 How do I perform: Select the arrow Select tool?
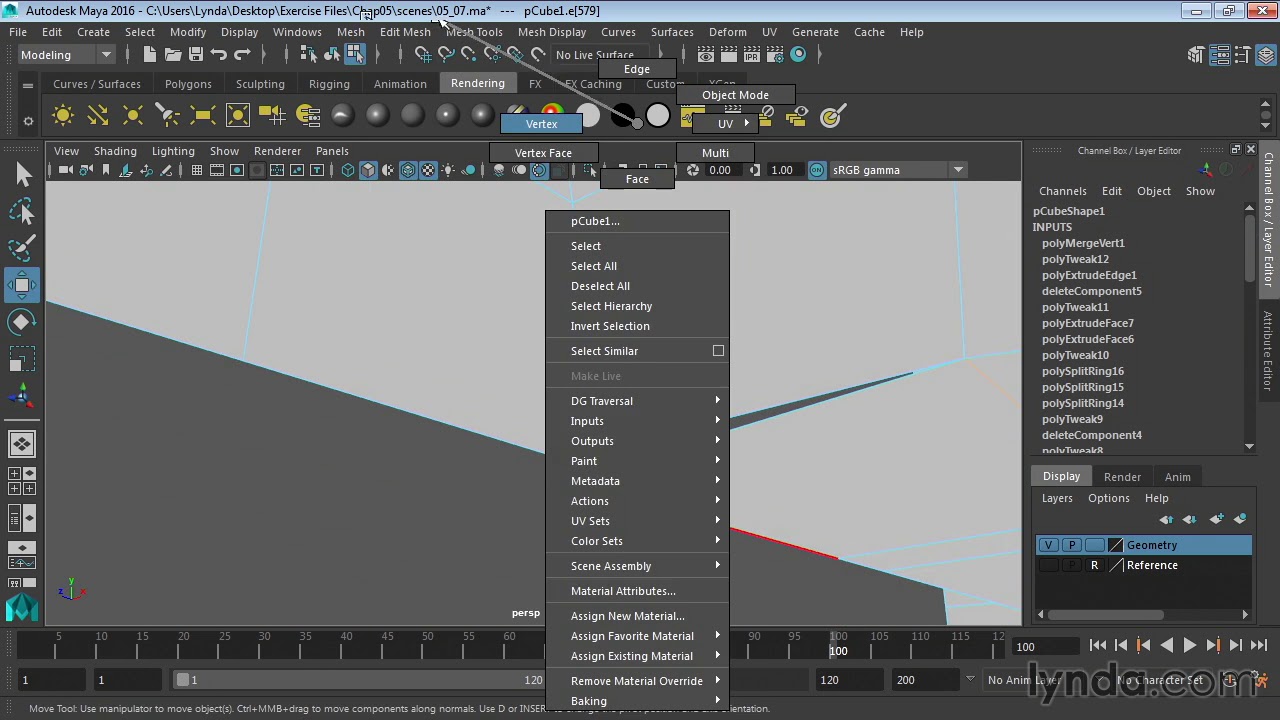click(22, 175)
